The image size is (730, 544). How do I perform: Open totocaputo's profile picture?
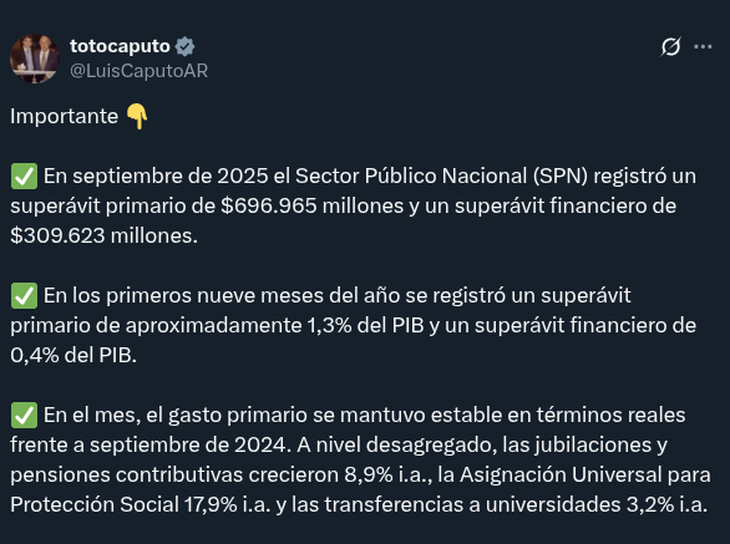point(35,58)
